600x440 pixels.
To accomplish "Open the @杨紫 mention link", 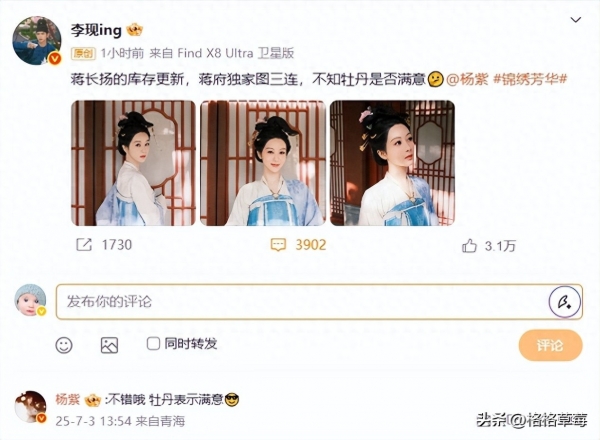I will click(x=467, y=79).
